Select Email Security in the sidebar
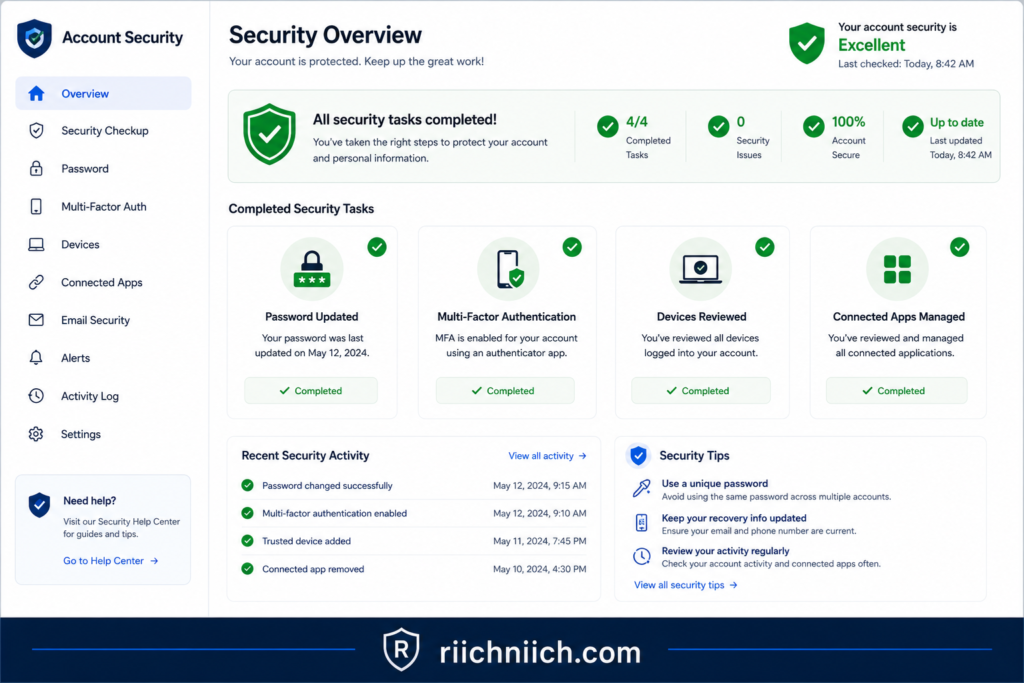 pyautogui.click(x=103, y=320)
